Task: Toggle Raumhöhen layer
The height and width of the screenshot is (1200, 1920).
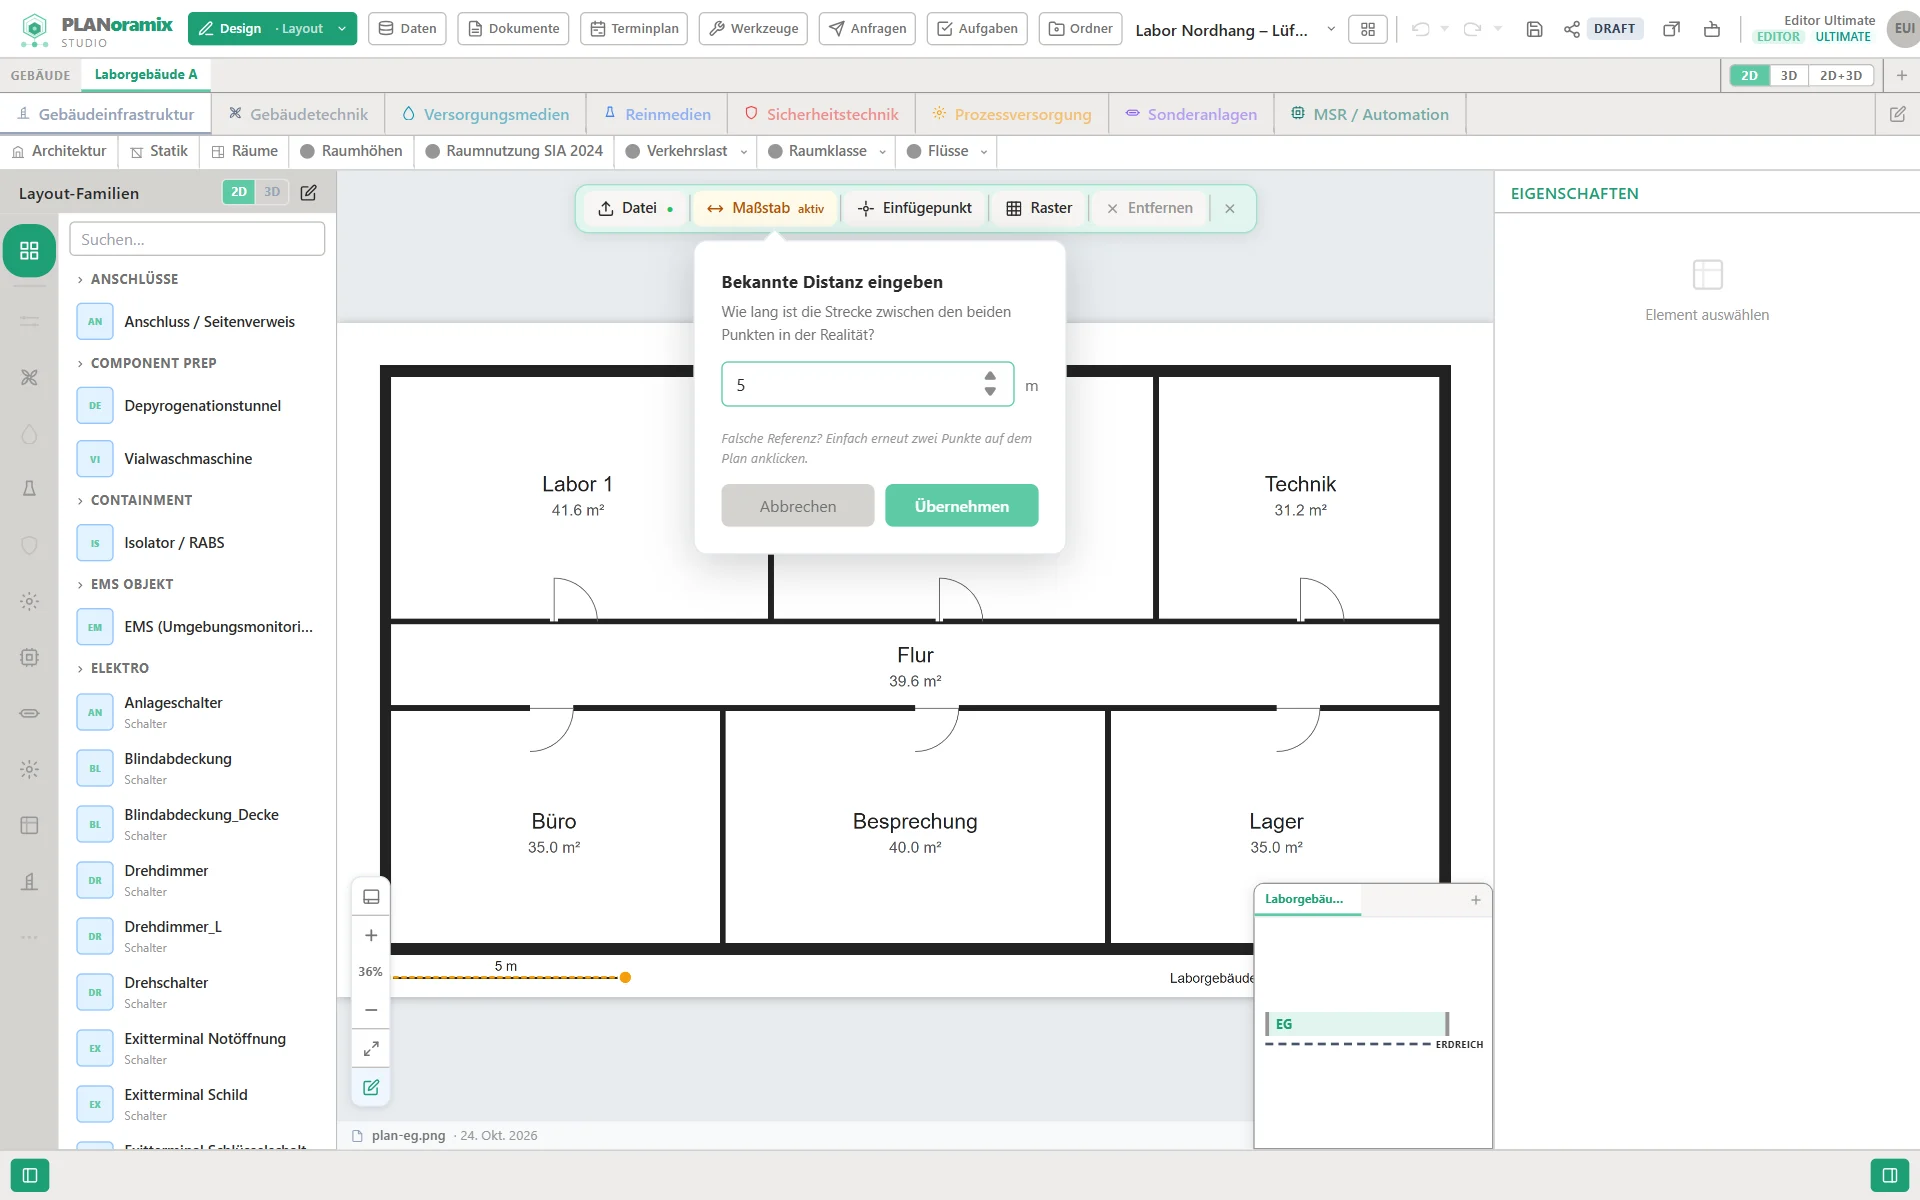Action: pyautogui.click(x=351, y=151)
